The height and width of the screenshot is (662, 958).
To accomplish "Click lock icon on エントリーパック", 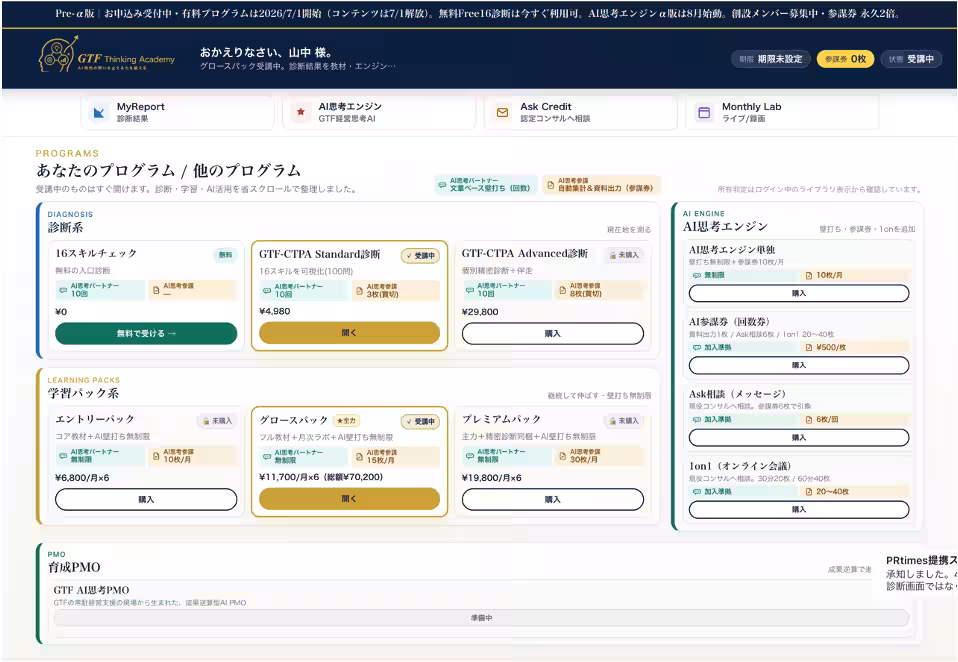I will (206, 421).
